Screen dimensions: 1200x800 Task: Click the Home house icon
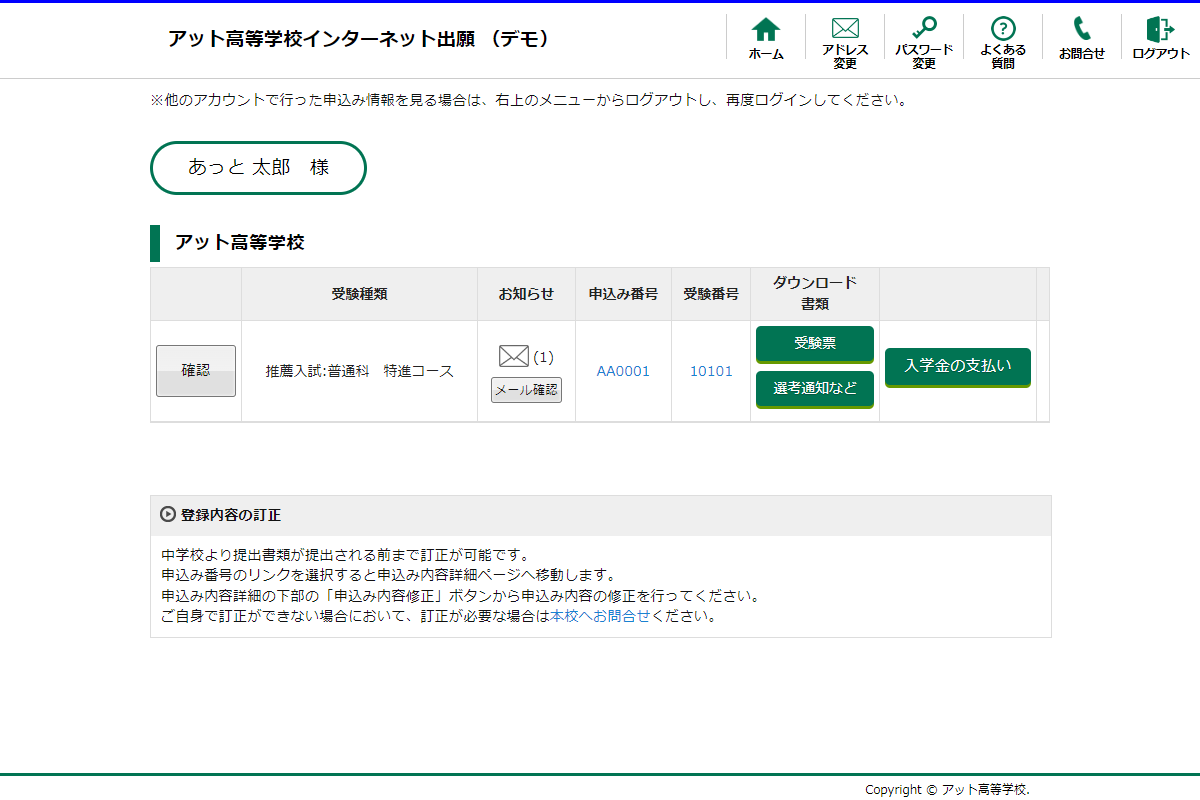[x=766, y=29]
